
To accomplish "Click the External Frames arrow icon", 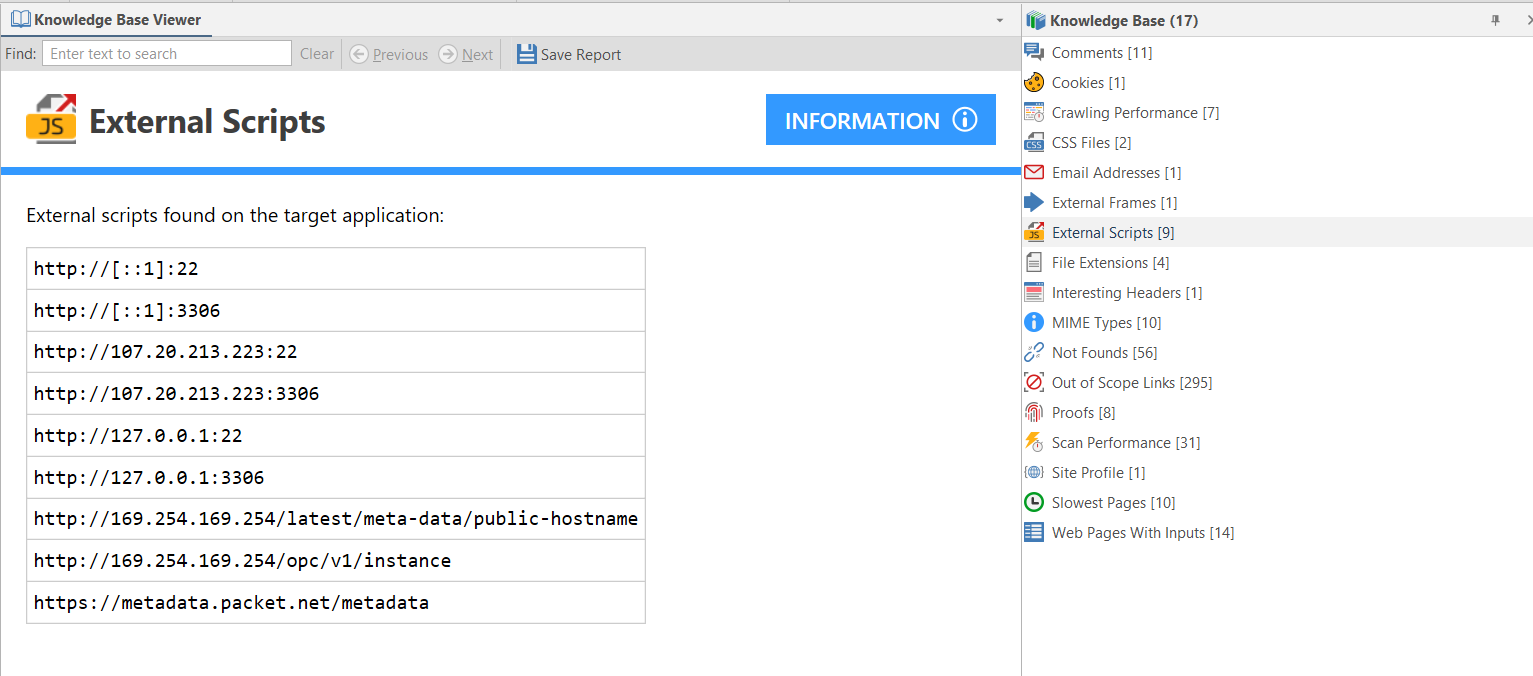I will click(x=1033, y=202).
